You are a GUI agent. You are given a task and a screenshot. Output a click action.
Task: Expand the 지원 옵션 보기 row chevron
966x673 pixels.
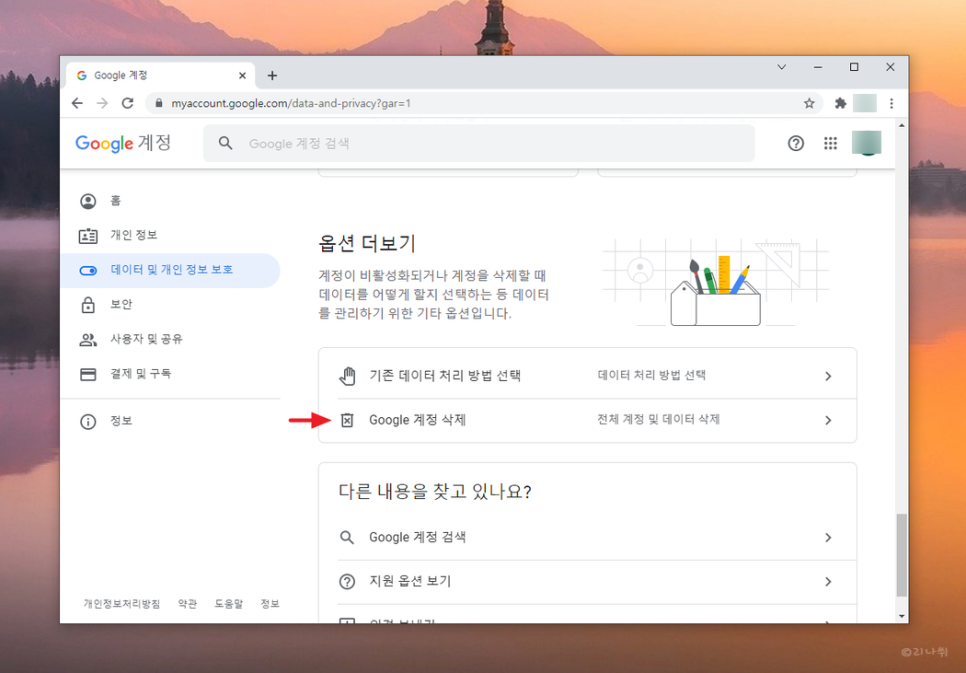coord(828,581)
